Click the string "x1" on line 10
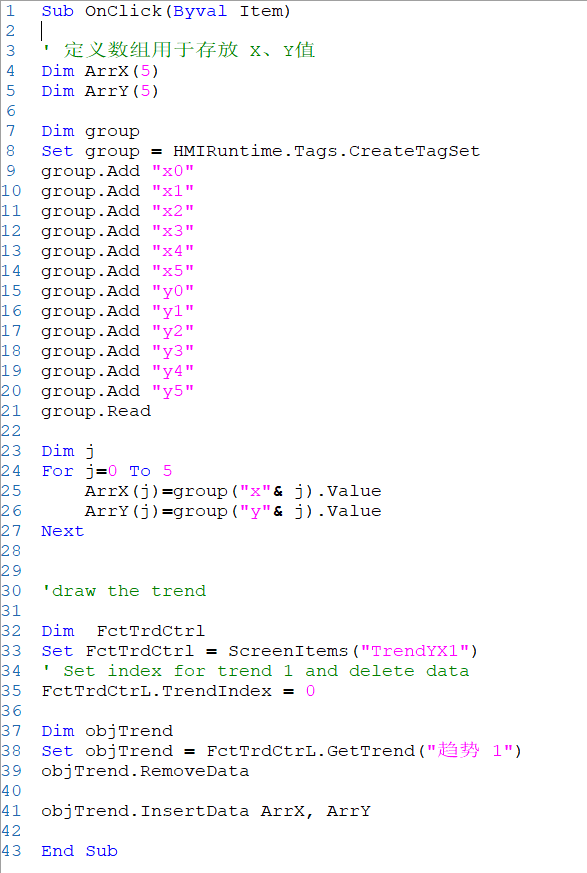Screen dimensions: 587x873 click(x=173, y=191)
